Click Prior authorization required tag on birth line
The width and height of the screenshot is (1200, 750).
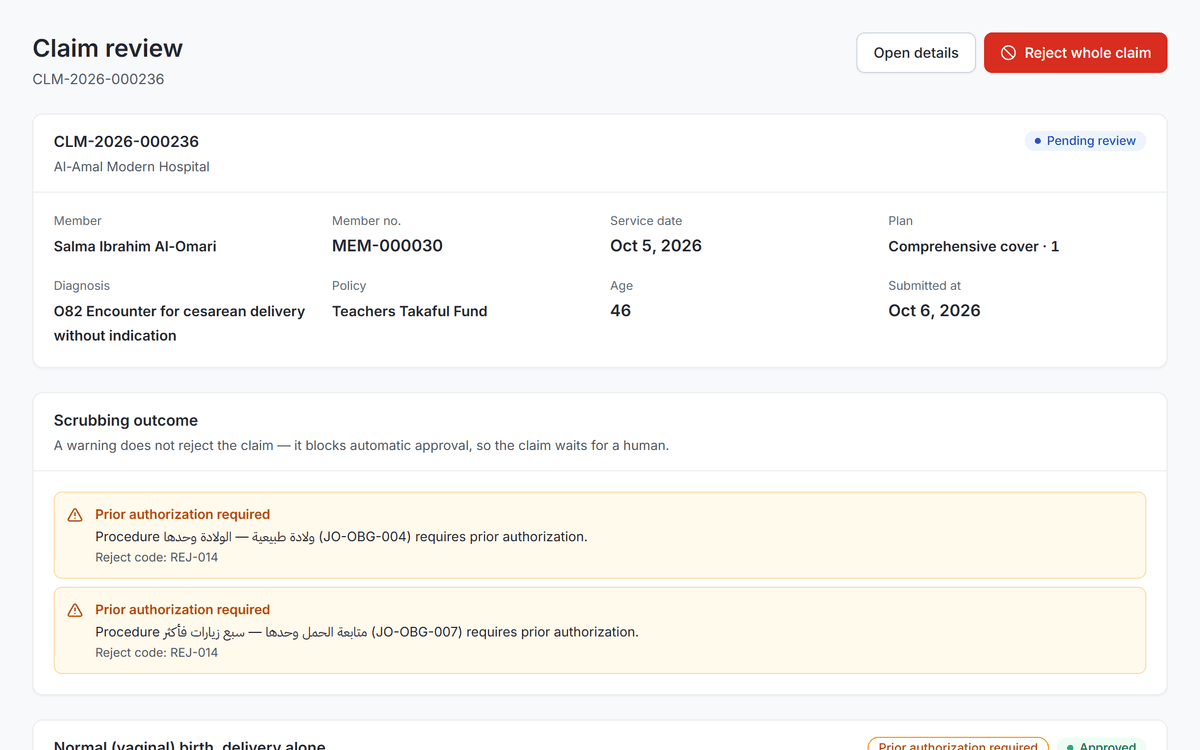[x=958, y=746]
